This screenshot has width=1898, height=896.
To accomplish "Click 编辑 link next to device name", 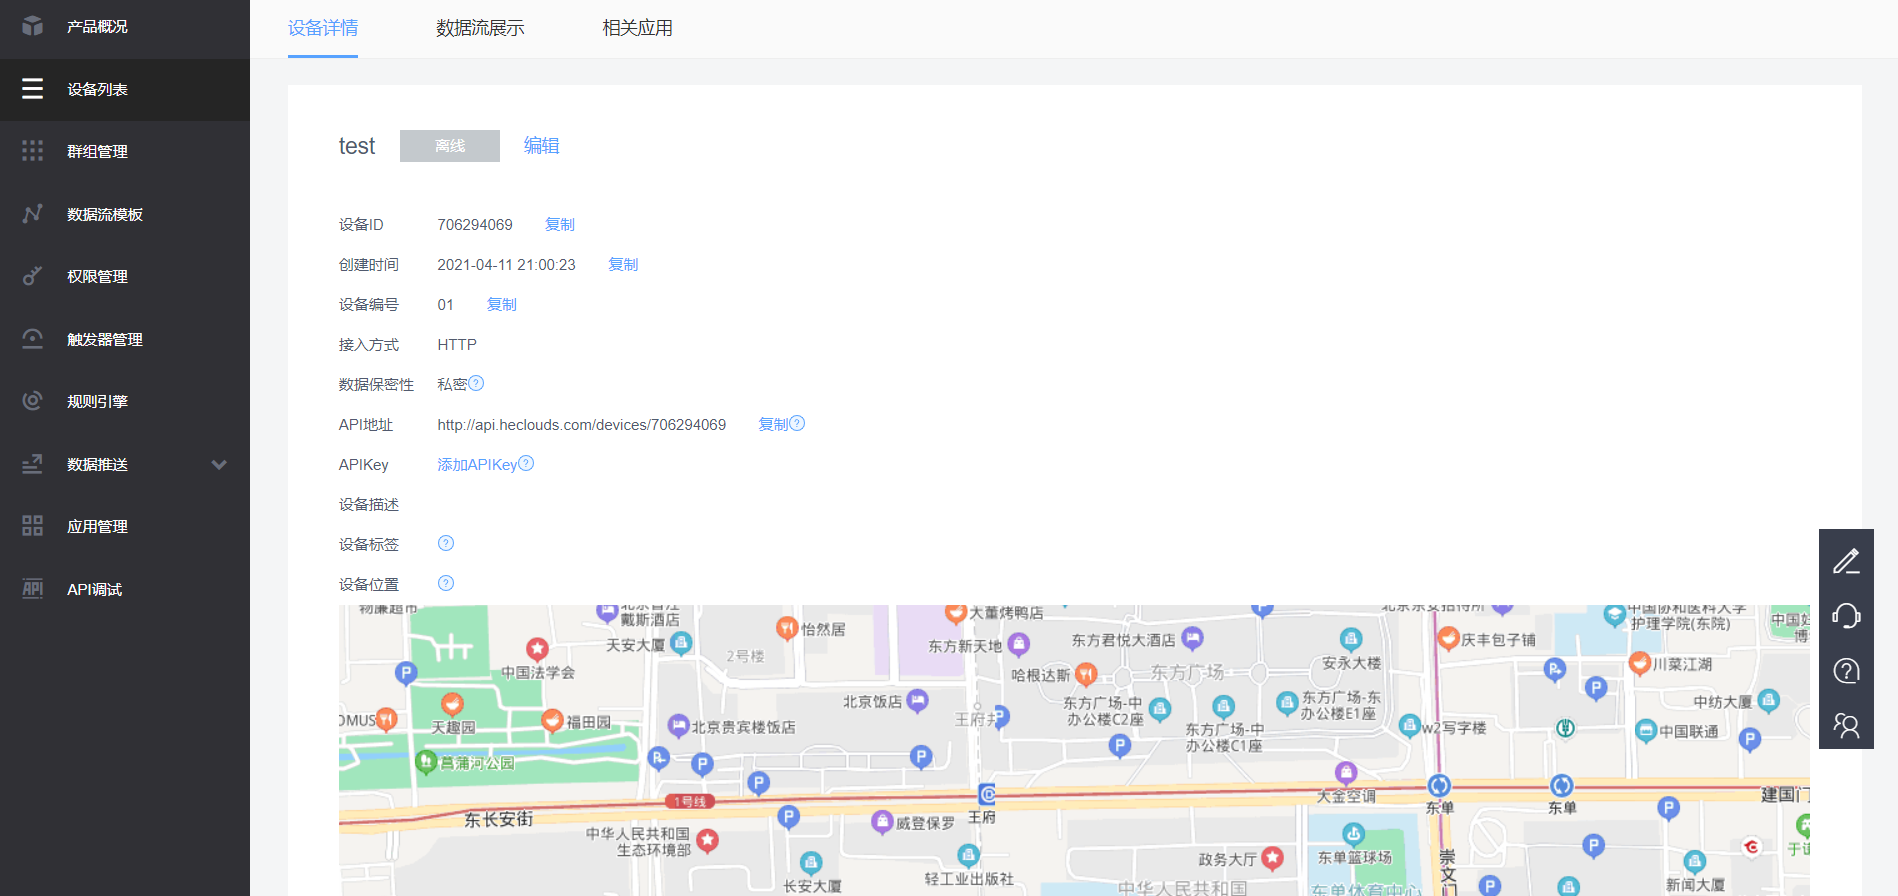I will pyautogui.click(x=541, y=145).
